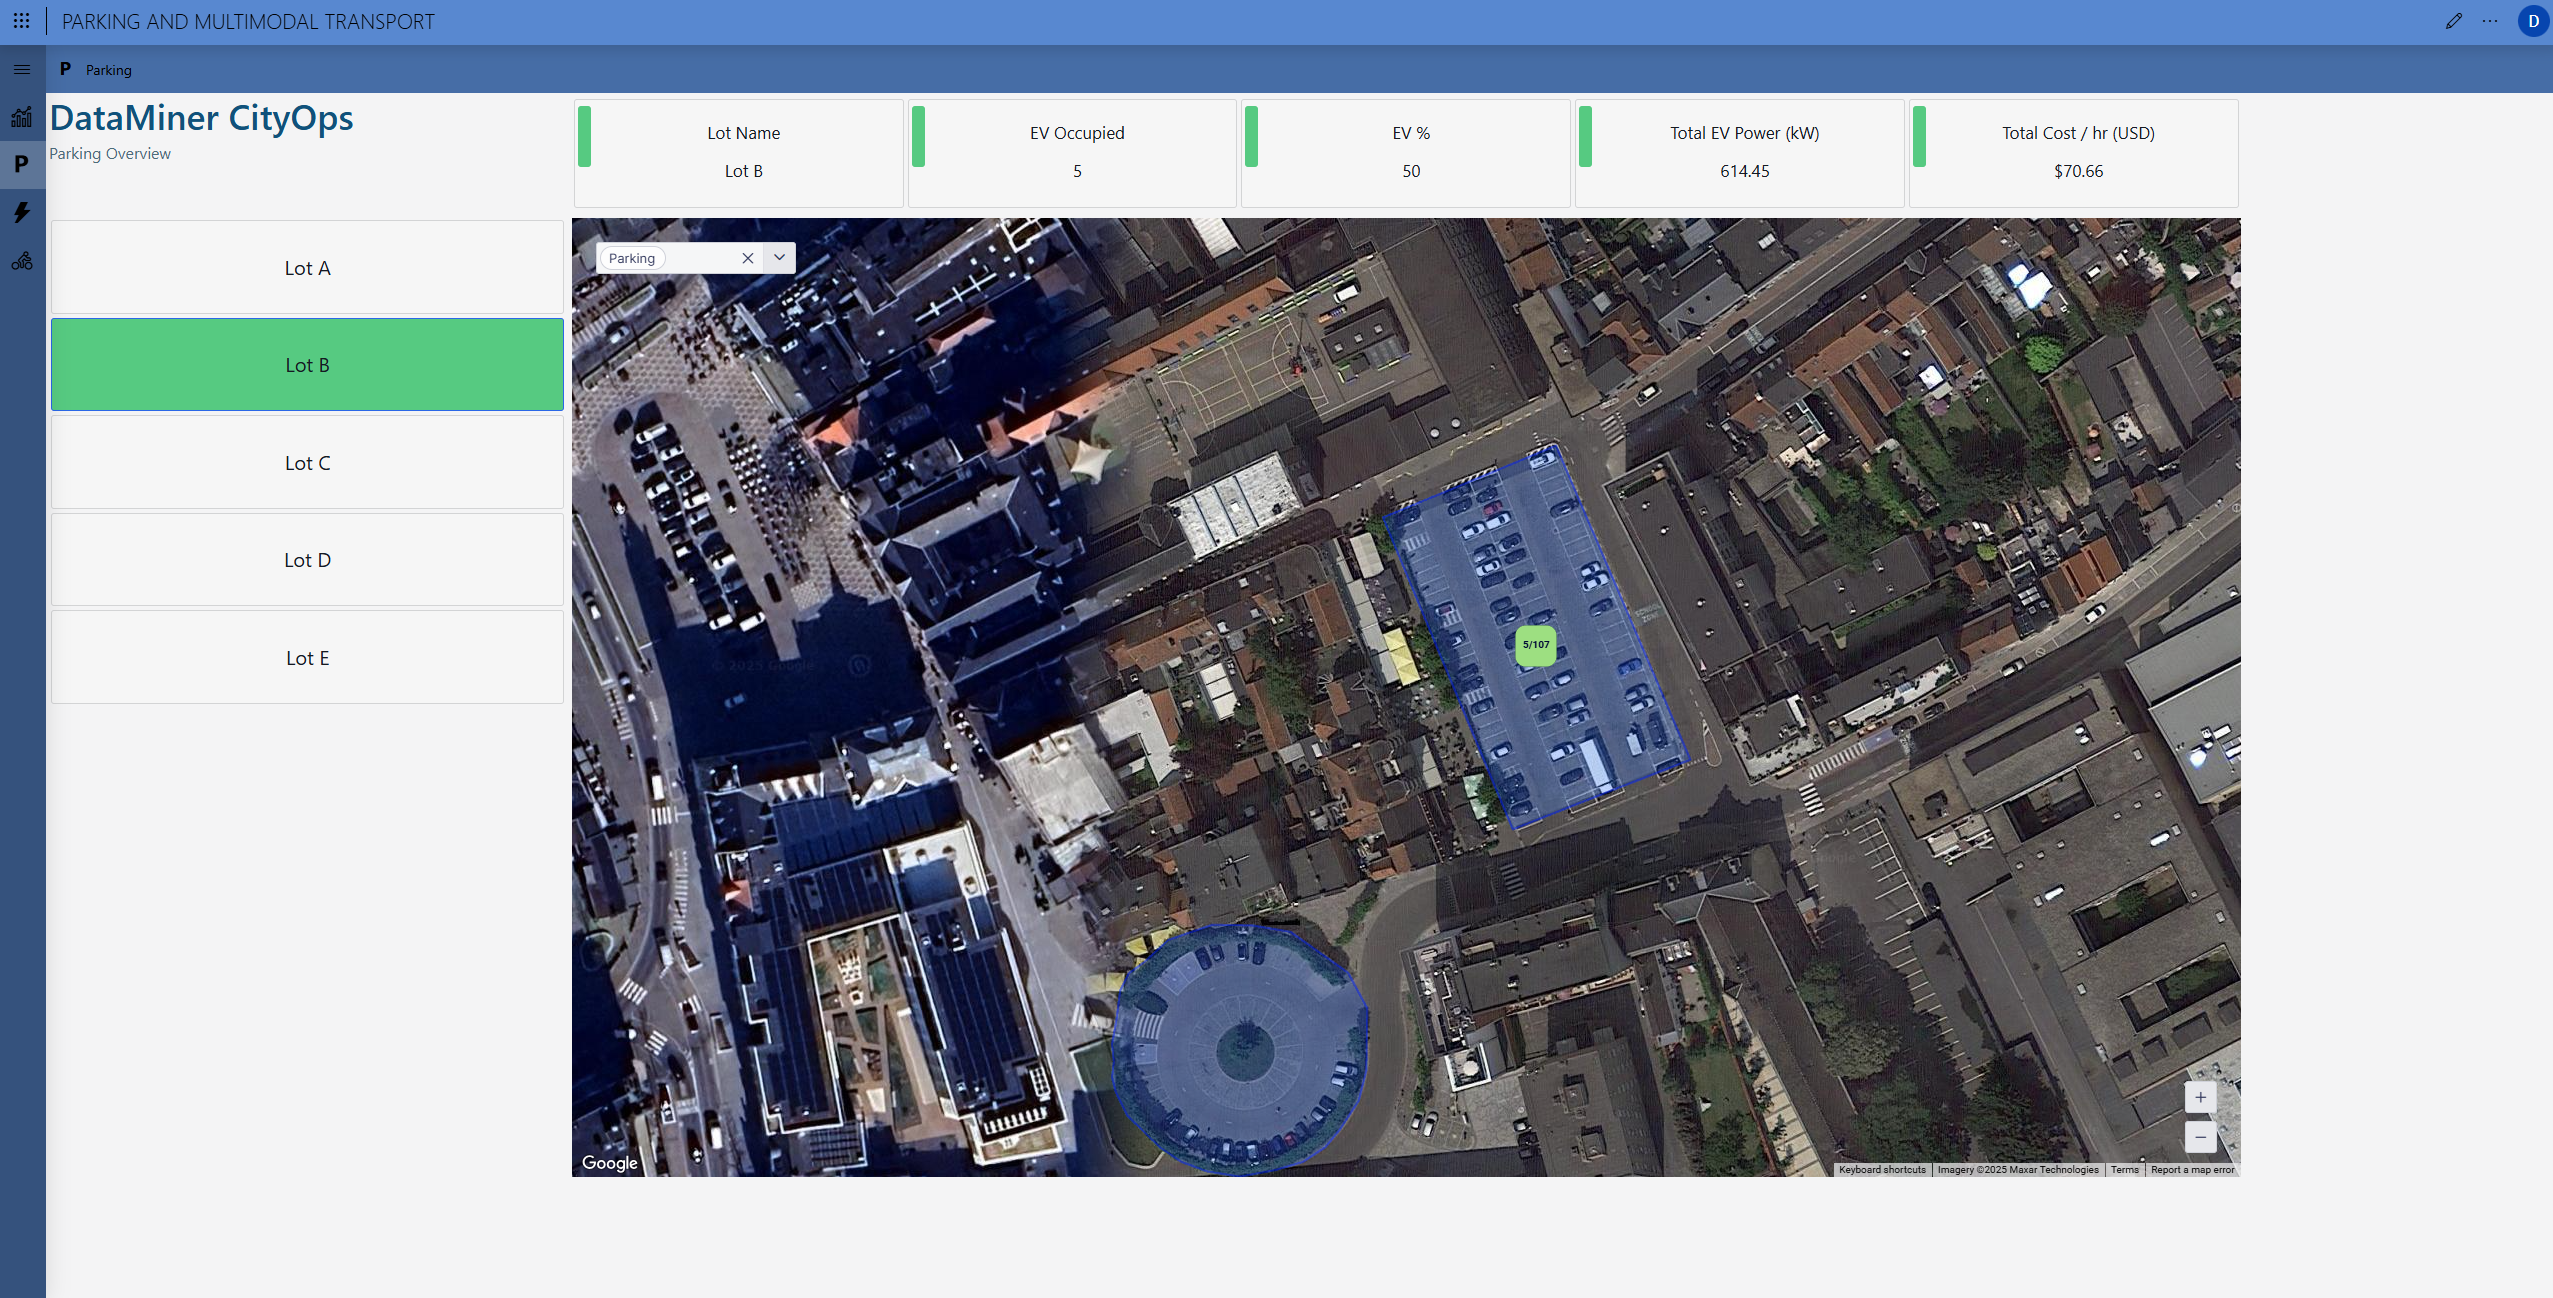Open the analytics chart page icon
Screen dimensions: 2553x1298
22,117
